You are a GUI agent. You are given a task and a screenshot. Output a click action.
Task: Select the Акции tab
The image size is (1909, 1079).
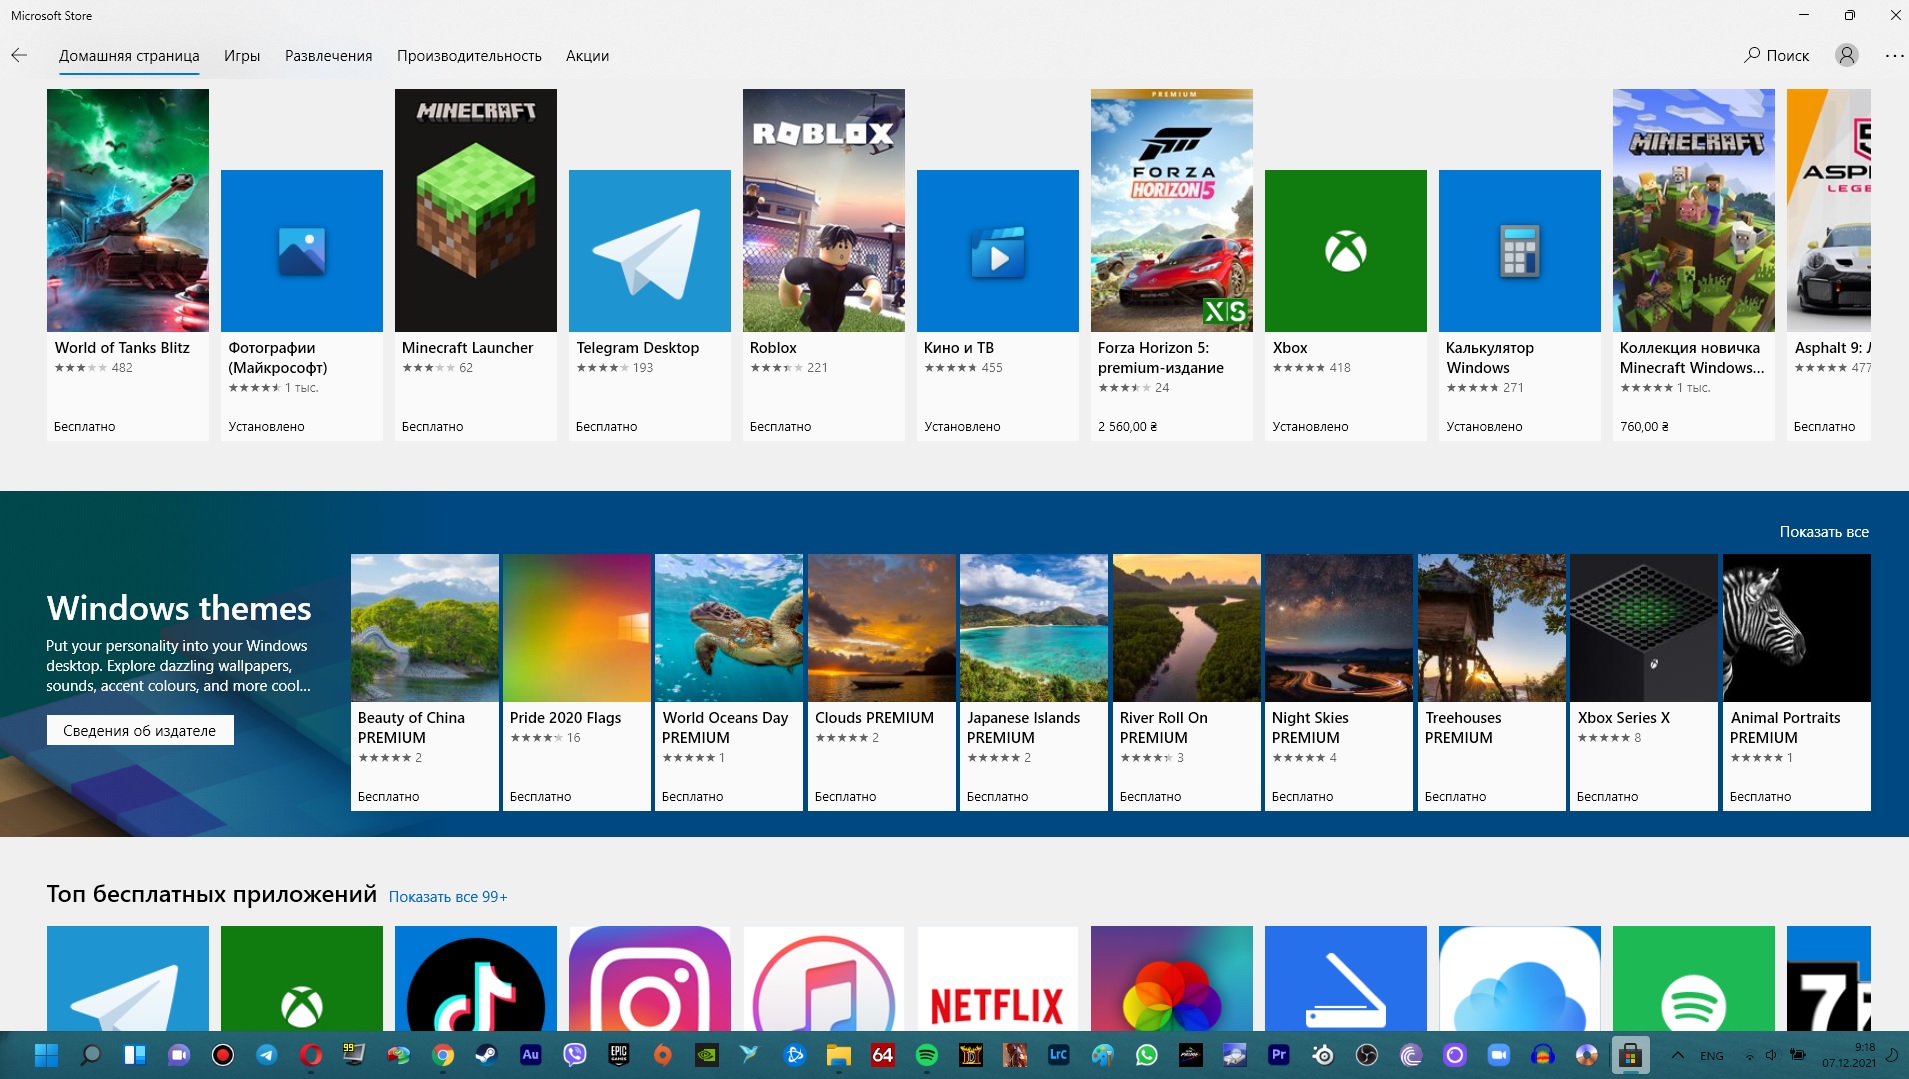point(587,55)
